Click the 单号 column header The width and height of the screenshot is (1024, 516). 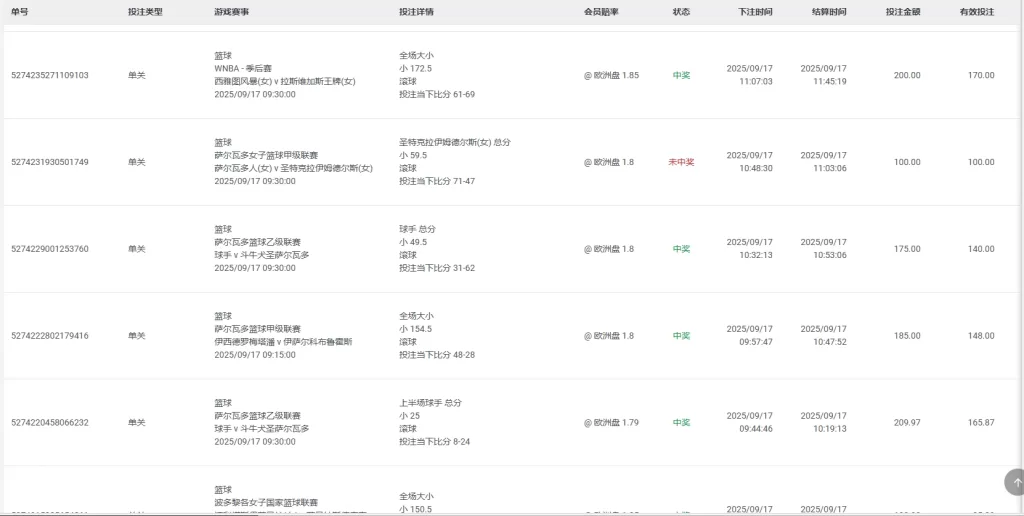tap(20, 12)
